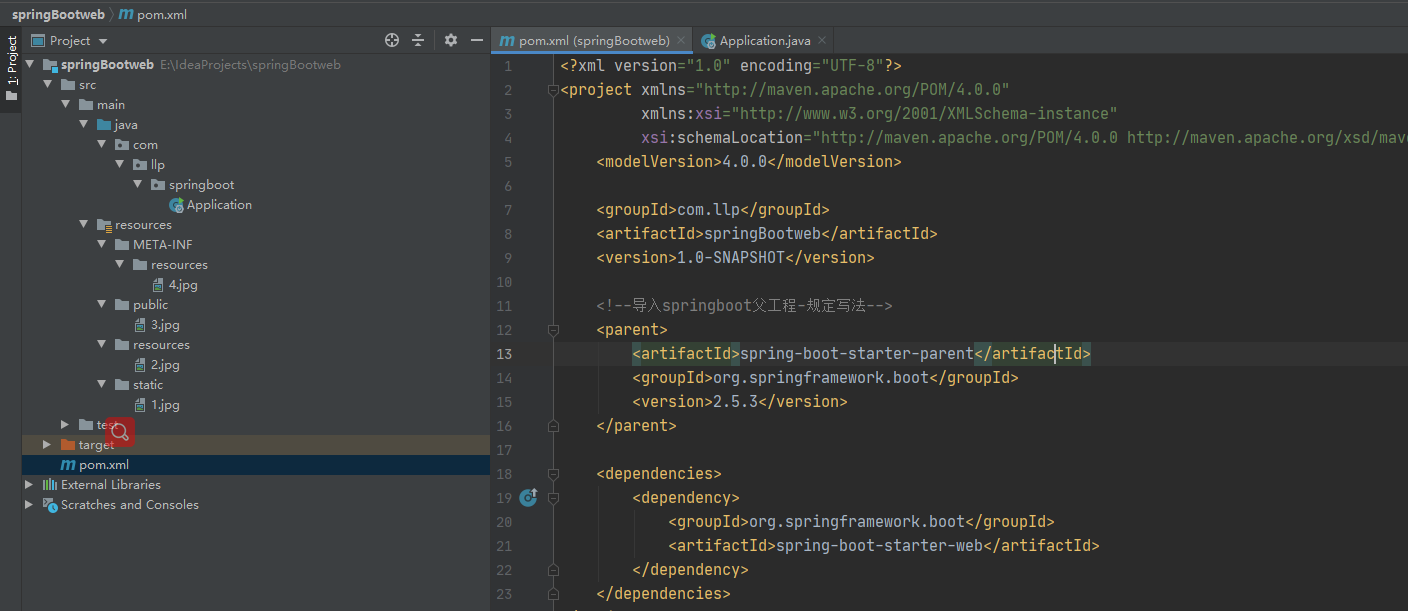This screenshot has width=1408, height=611.
Task: Collapse the src folder
Action: click(x=48, y=84)
